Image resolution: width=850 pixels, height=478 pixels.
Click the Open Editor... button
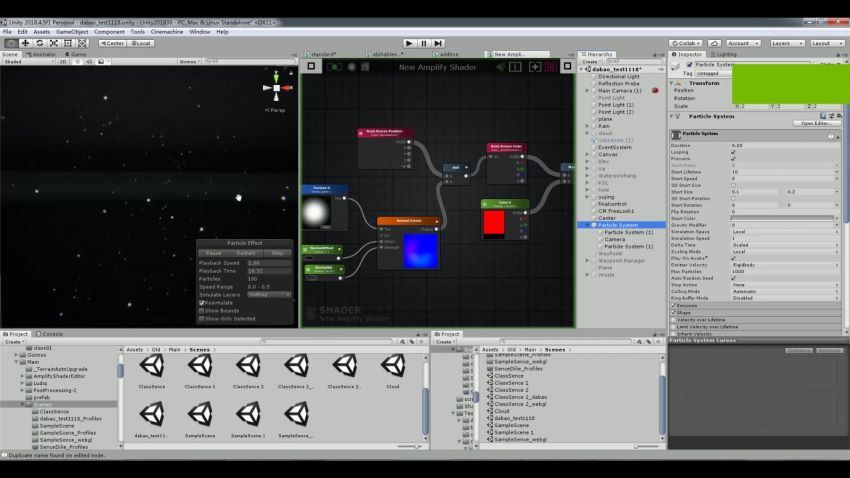pos(816,124)
